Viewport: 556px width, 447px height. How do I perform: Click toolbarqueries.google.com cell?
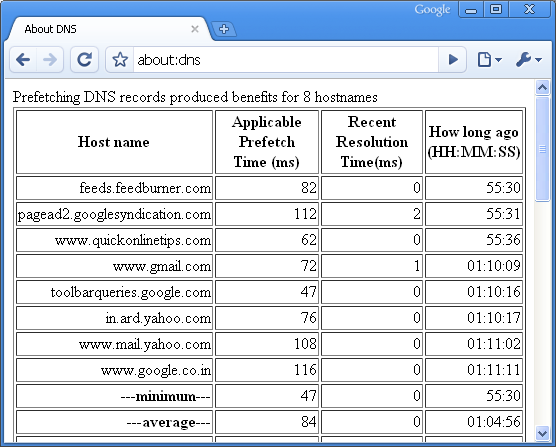[114, 292]
